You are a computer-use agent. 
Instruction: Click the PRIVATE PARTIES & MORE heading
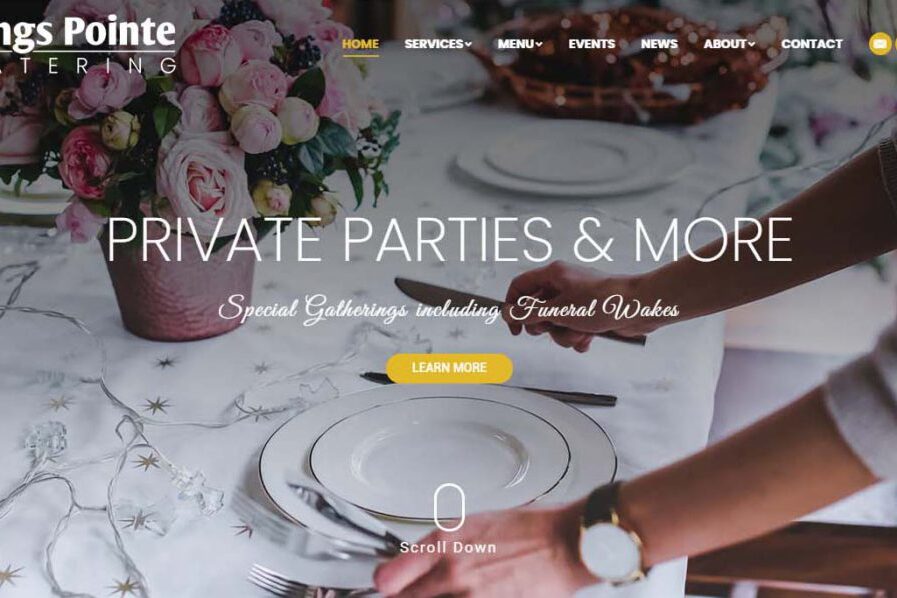click(449, 240)
